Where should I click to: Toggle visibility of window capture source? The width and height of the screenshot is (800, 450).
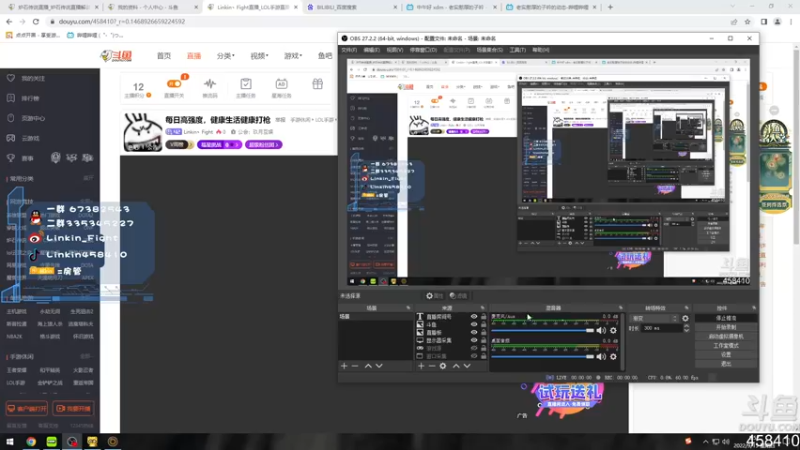pos(474,356)
